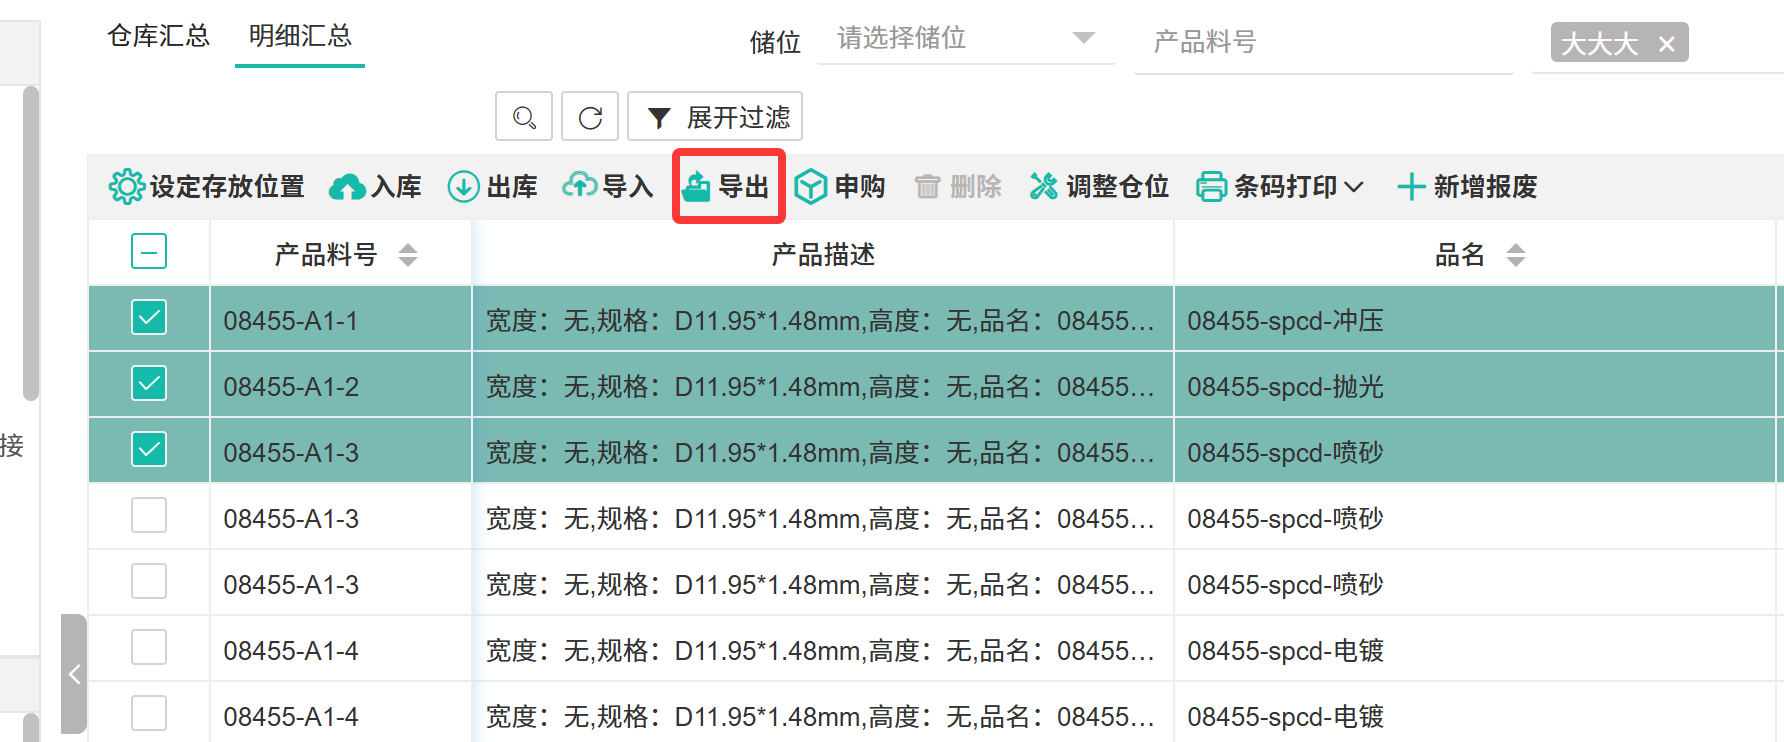This screenshot has height=742, width=1784.
Task: Focus the 产品料号 input field
Action: point(1322,42)
